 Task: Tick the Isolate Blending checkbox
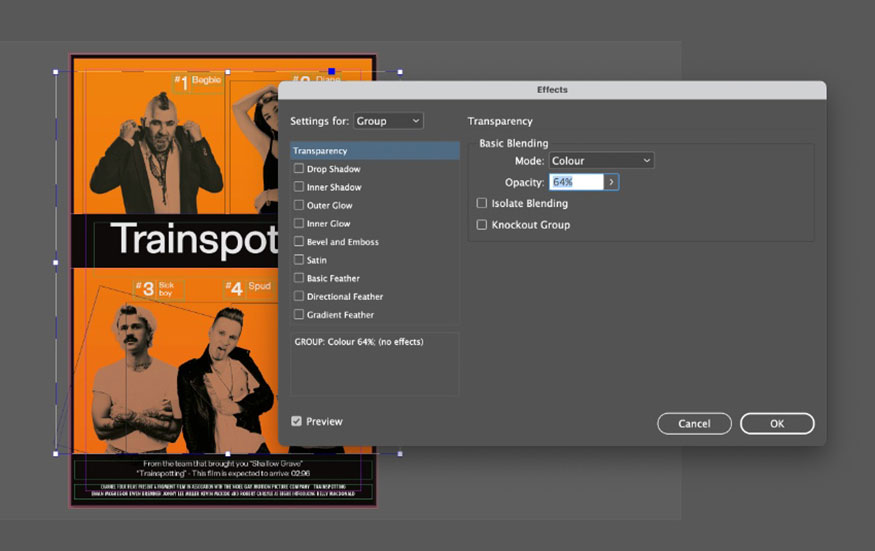[482, 203]
